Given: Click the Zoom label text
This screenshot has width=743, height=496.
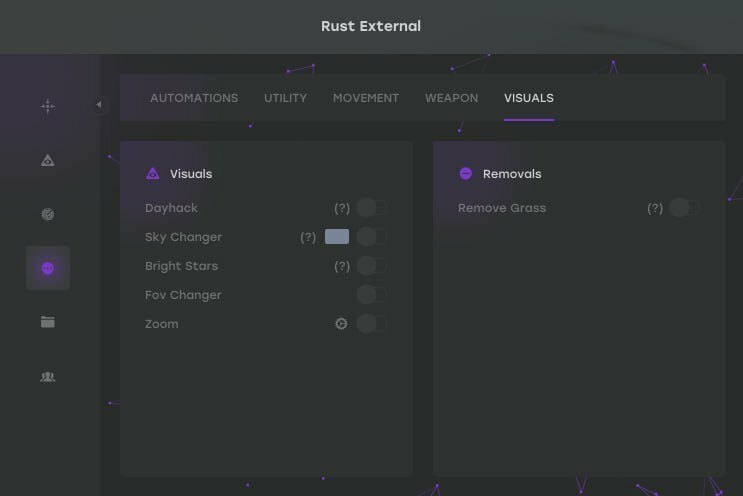Looking at the screenshot, I should tap(162, 324).
